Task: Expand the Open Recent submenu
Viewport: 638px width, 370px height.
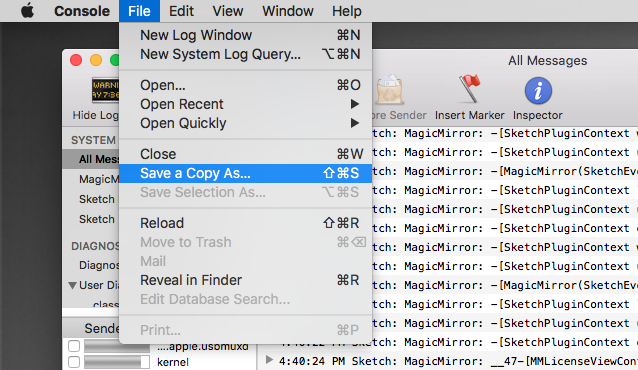Action: [x=245, y=104]
